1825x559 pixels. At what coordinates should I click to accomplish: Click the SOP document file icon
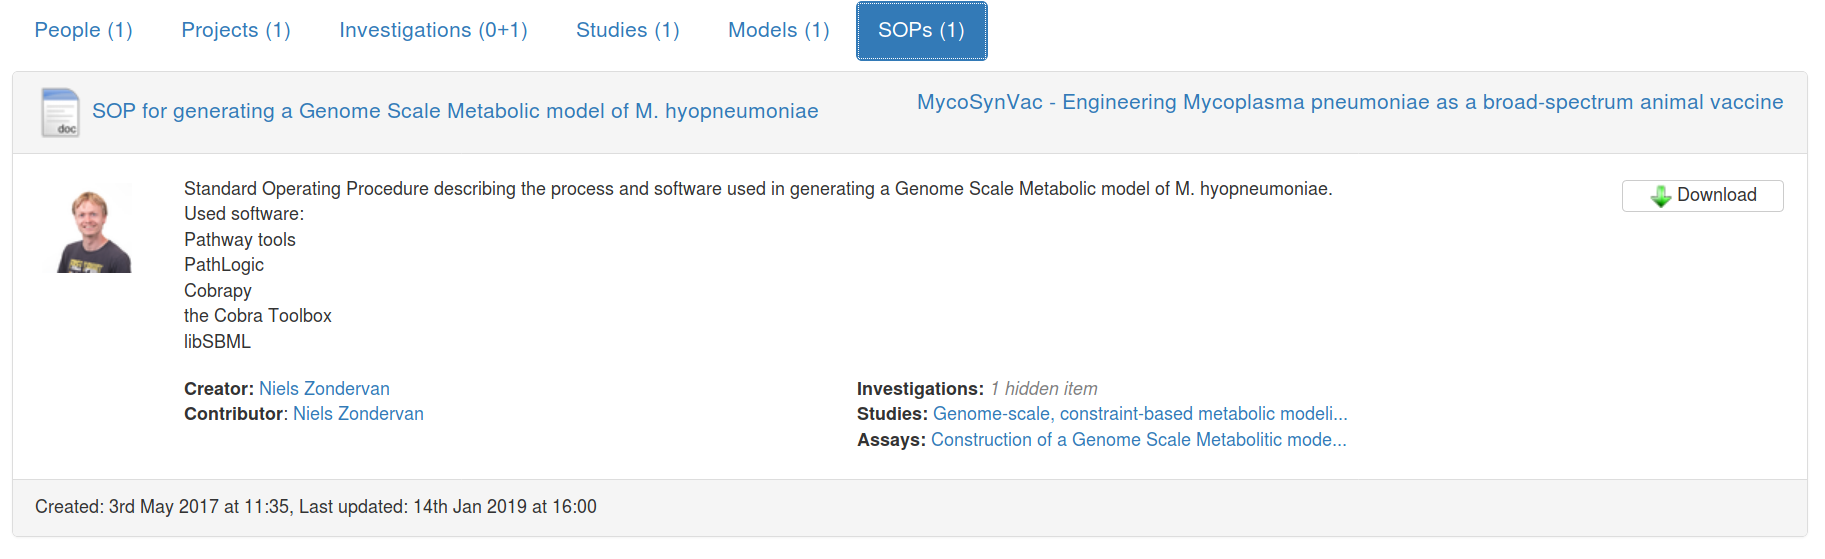60,112
